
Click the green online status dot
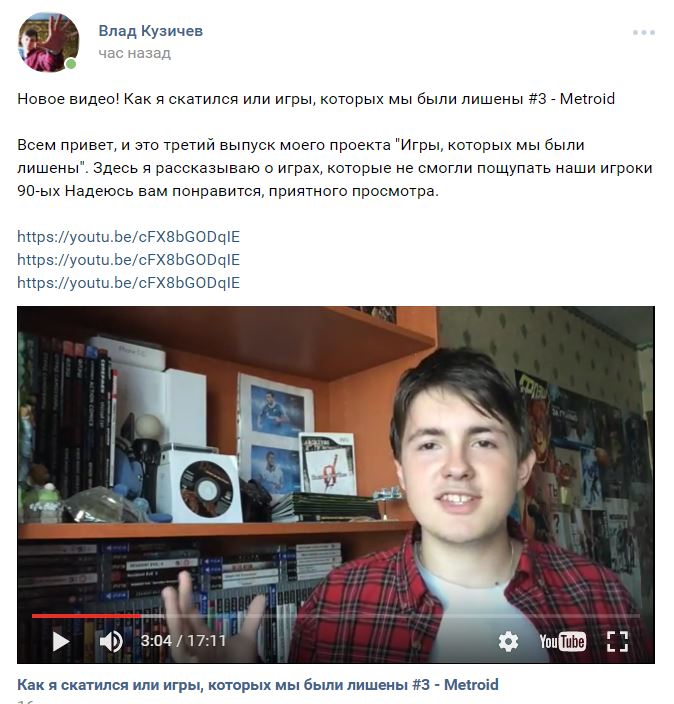(x=70, y=64)
